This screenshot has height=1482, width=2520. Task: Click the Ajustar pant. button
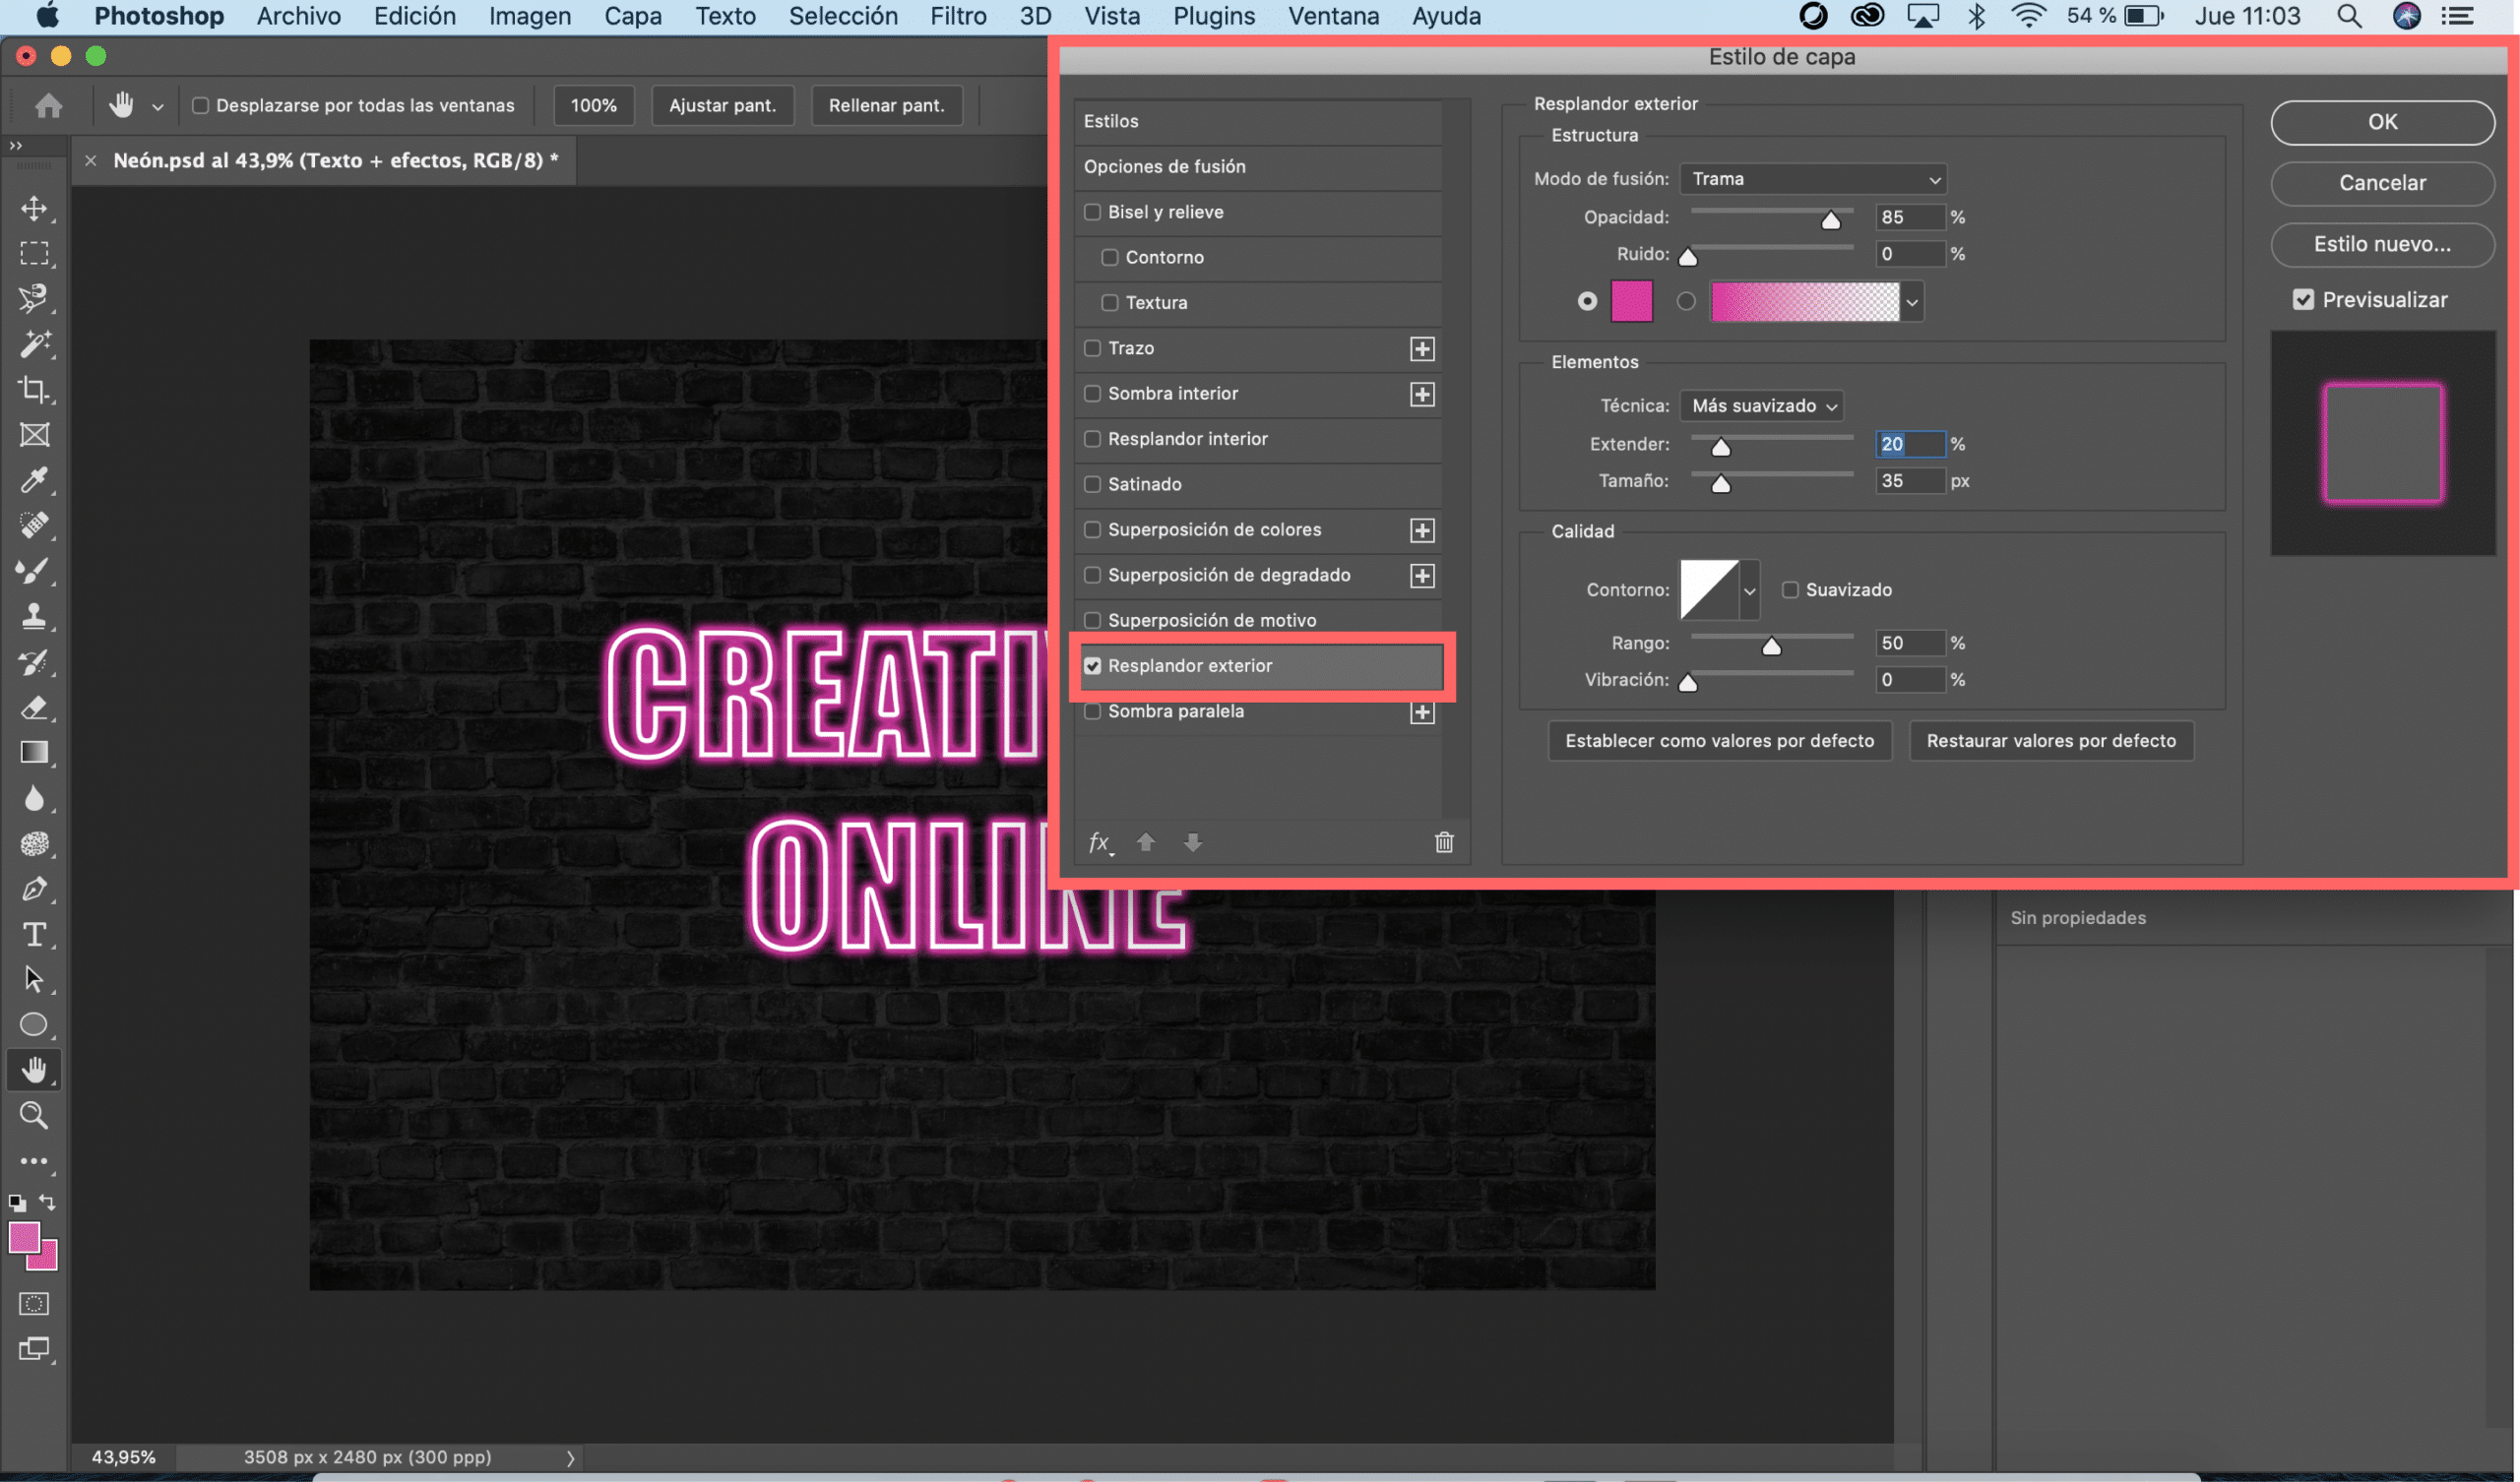tap(722, 105)
